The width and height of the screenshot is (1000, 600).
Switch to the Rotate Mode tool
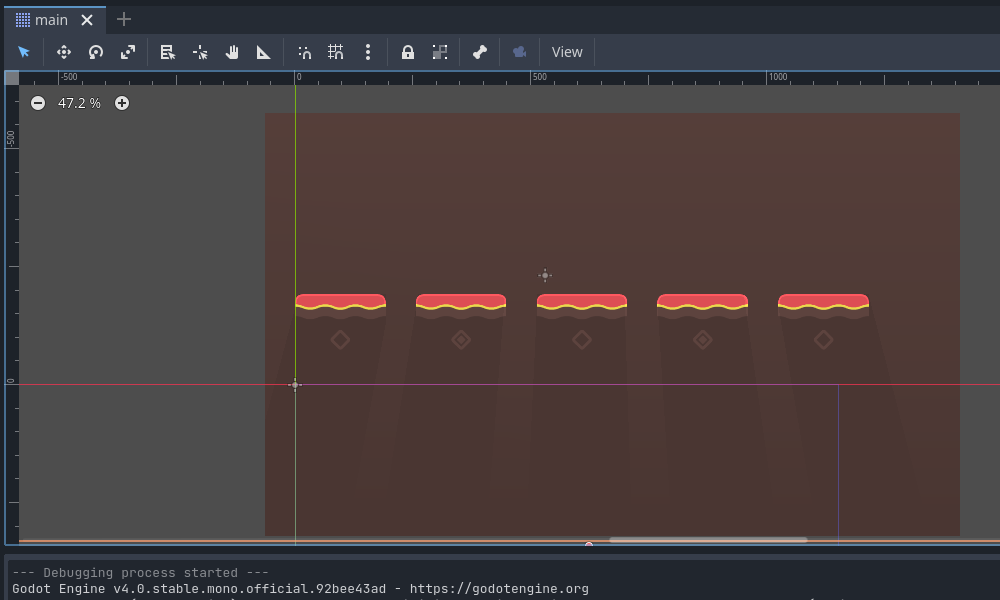tap(96, 52)
